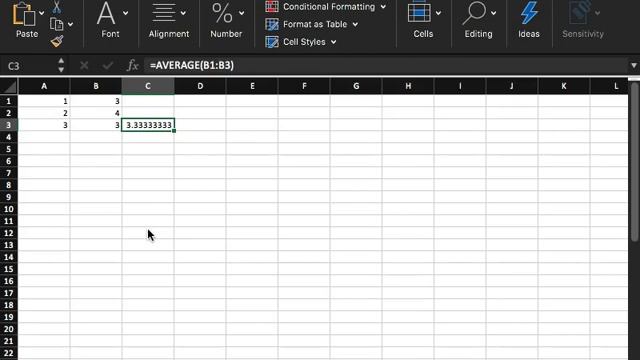Screen dimensions: 640x360
Task: Click cell C3 showing 3.33333333
Action: (x=148, y=125)
